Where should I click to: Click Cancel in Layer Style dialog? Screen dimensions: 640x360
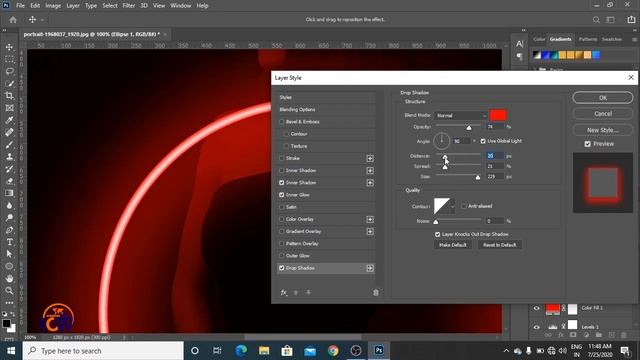603,113
